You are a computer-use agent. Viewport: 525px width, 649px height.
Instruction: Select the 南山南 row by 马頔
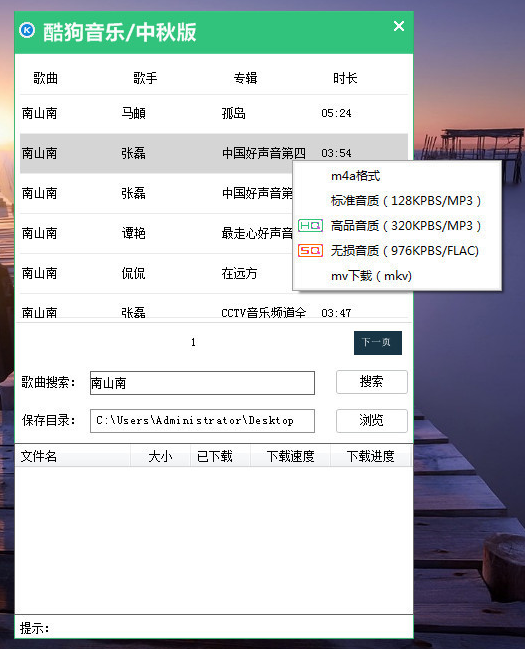(214, 113)
